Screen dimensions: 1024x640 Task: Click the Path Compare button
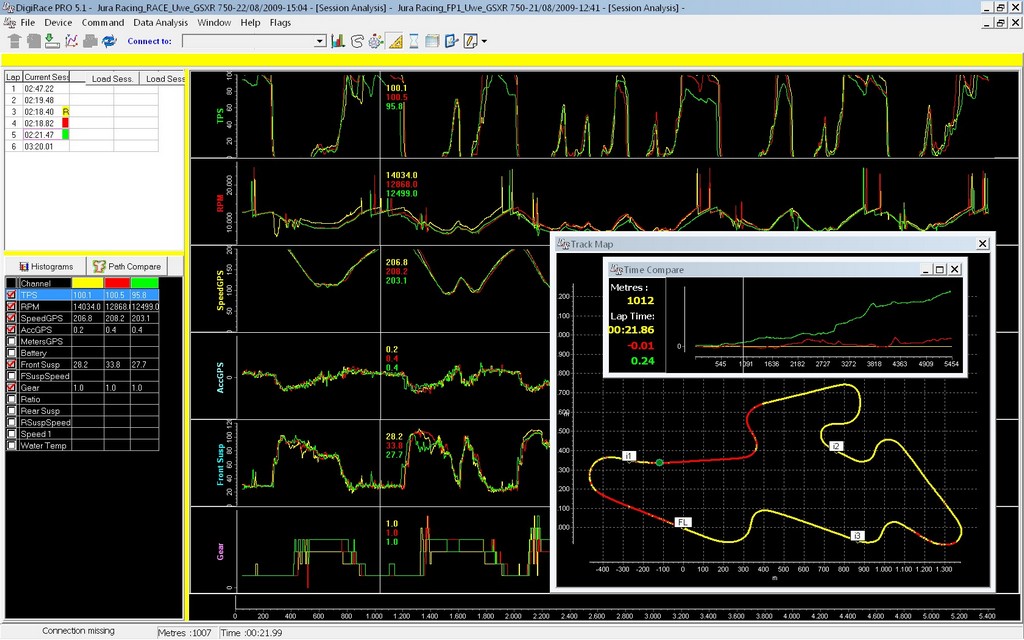click(x=126, y=267)
